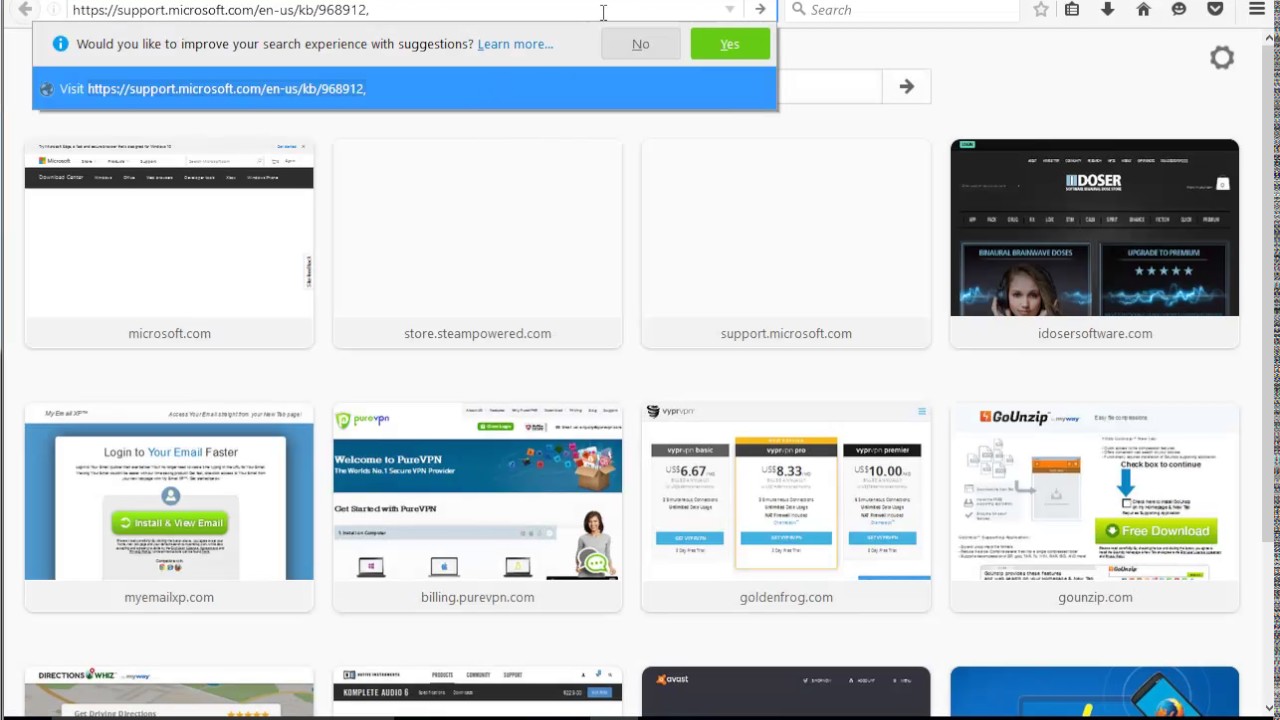Image resolution: width=1280 pixels, height=720 pixels.
Task: Click the new tab search submit arrow
Action: coord(906,87)
